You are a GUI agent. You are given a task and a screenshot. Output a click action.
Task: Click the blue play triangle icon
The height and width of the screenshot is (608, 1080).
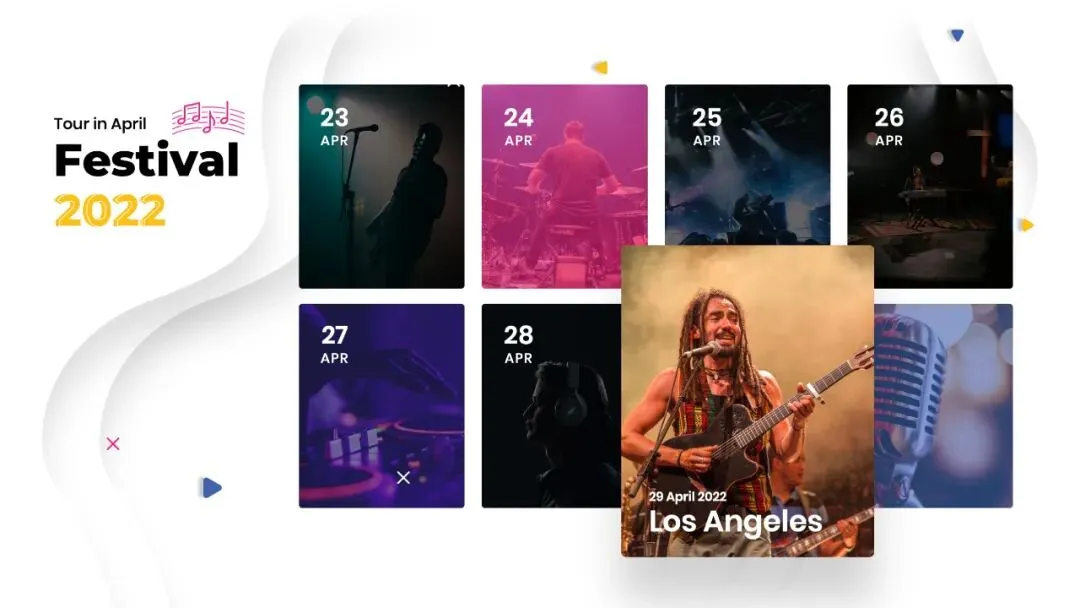coord(211,488)
